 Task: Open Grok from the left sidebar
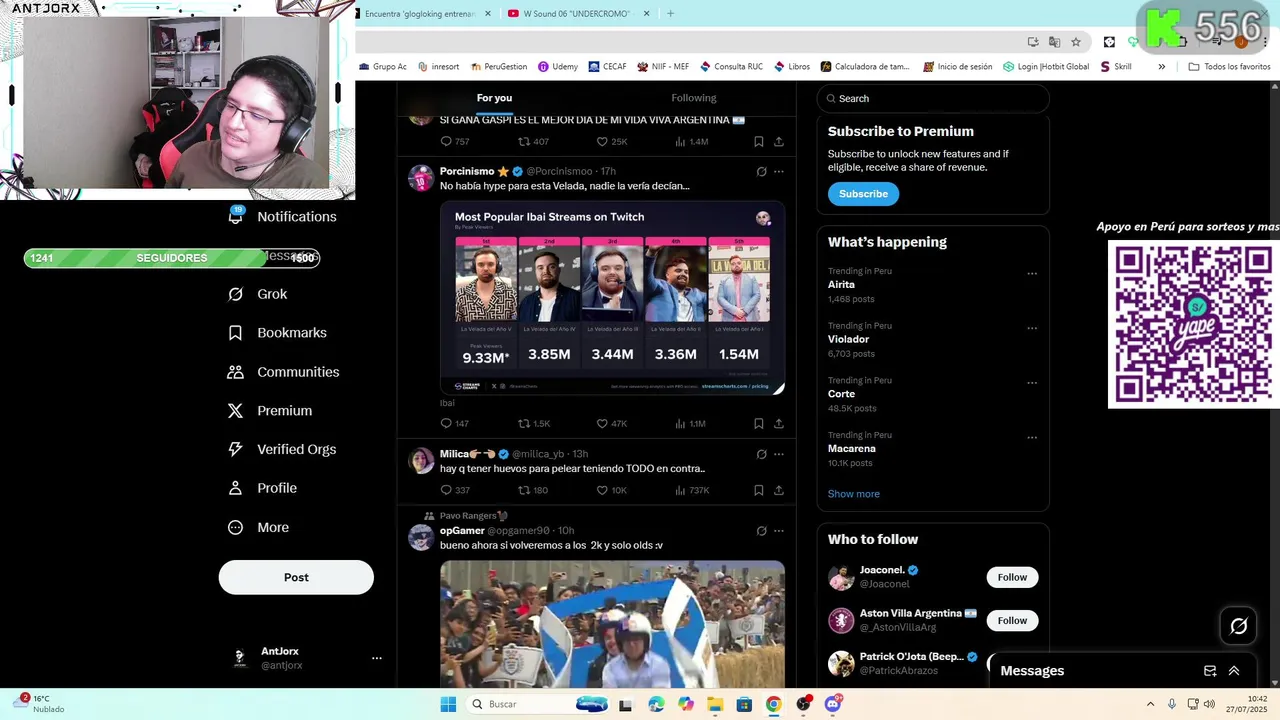pos(258,294)
